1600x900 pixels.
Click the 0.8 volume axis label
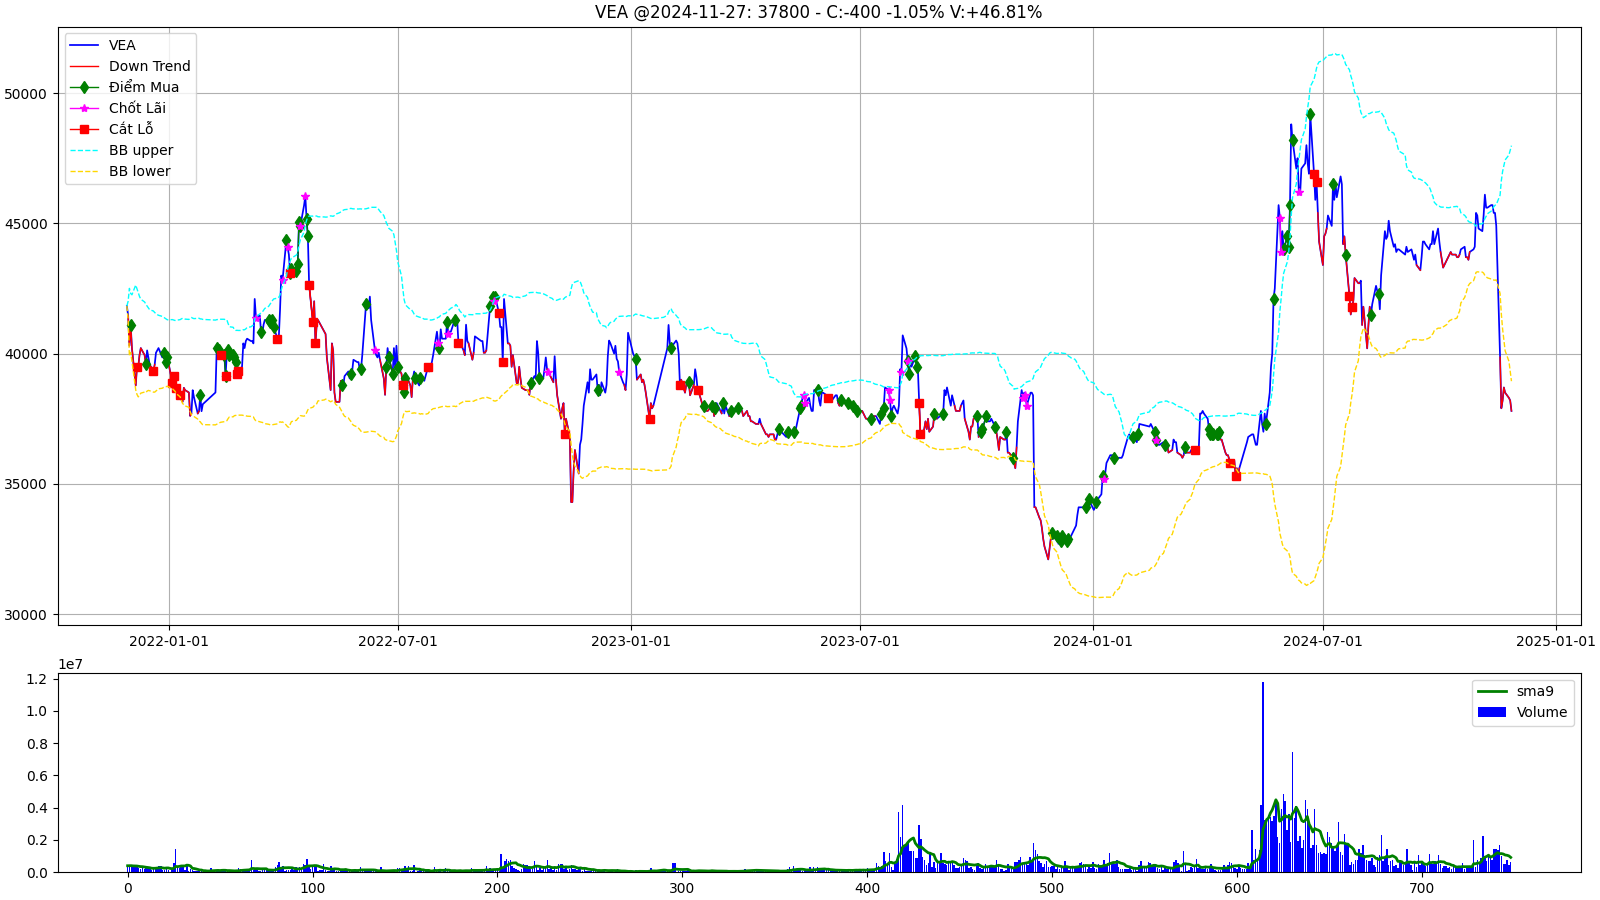tap(37, 744)
